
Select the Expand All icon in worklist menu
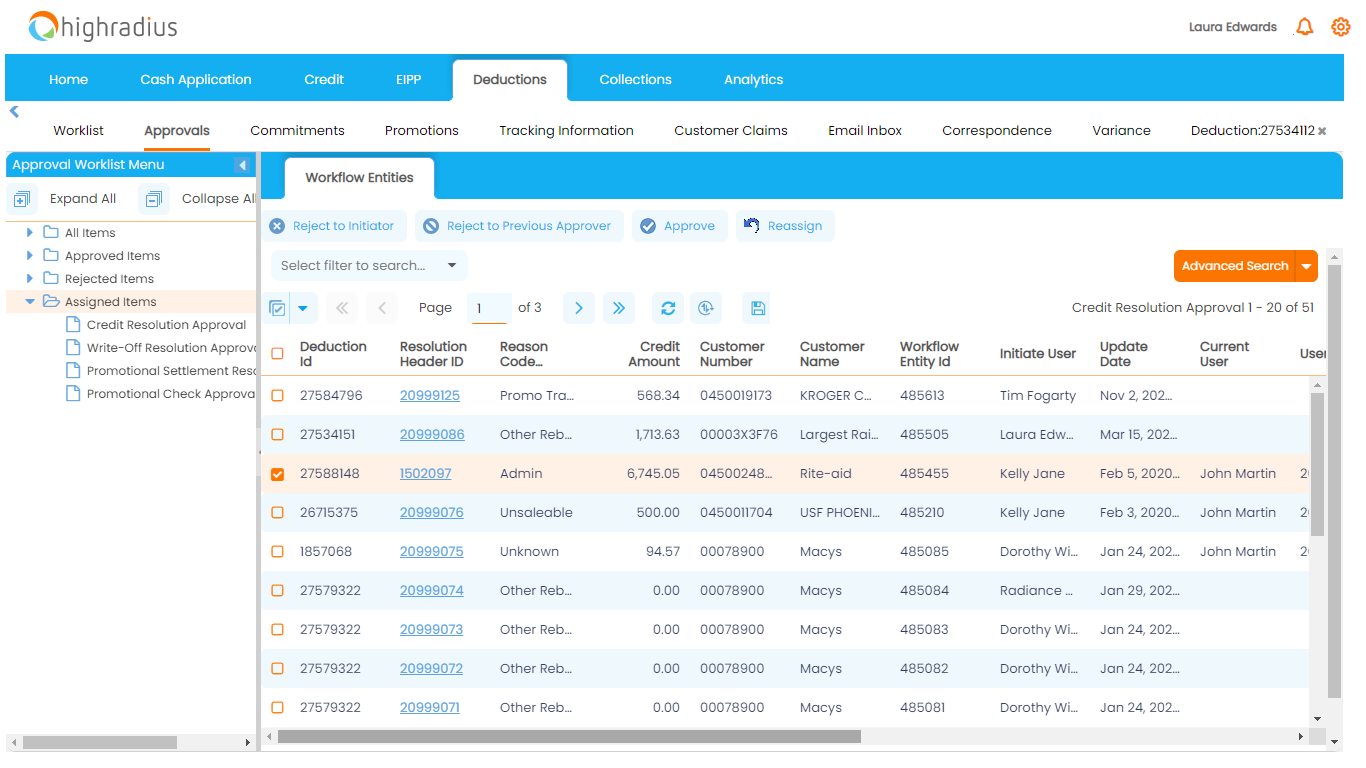tap(22, 198)
